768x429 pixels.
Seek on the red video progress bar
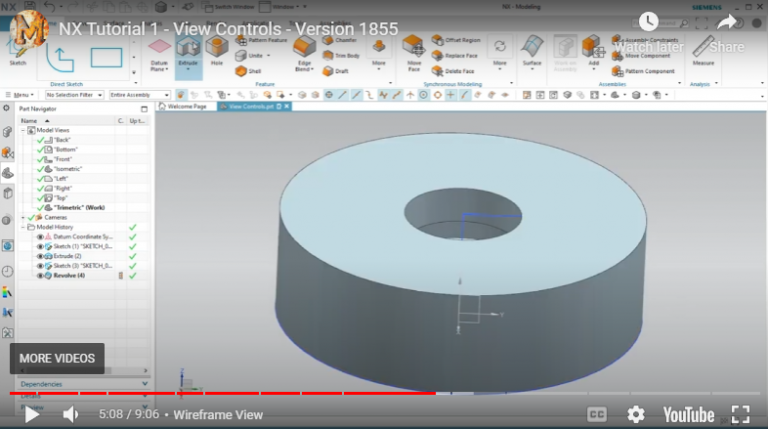pos(222,393)
